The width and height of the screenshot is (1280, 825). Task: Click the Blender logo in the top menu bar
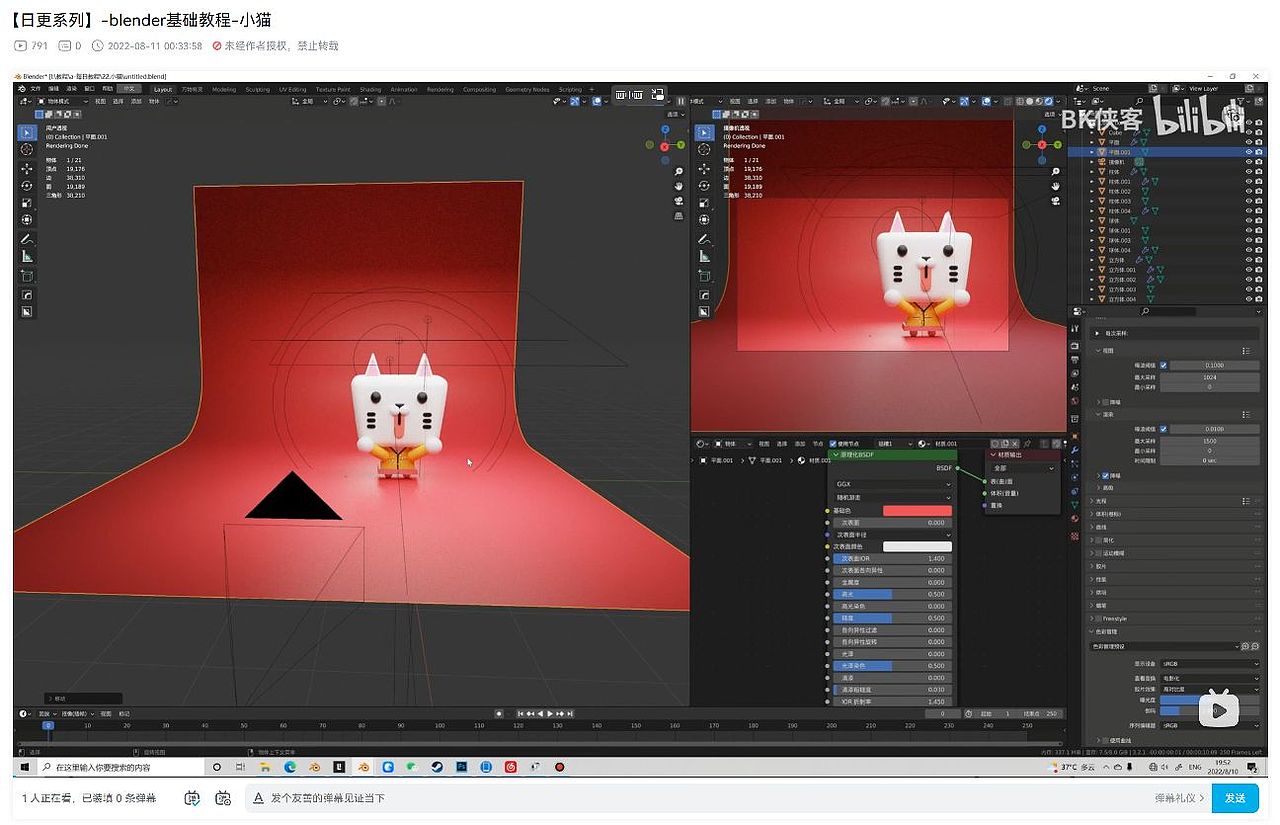pos(21,89)
